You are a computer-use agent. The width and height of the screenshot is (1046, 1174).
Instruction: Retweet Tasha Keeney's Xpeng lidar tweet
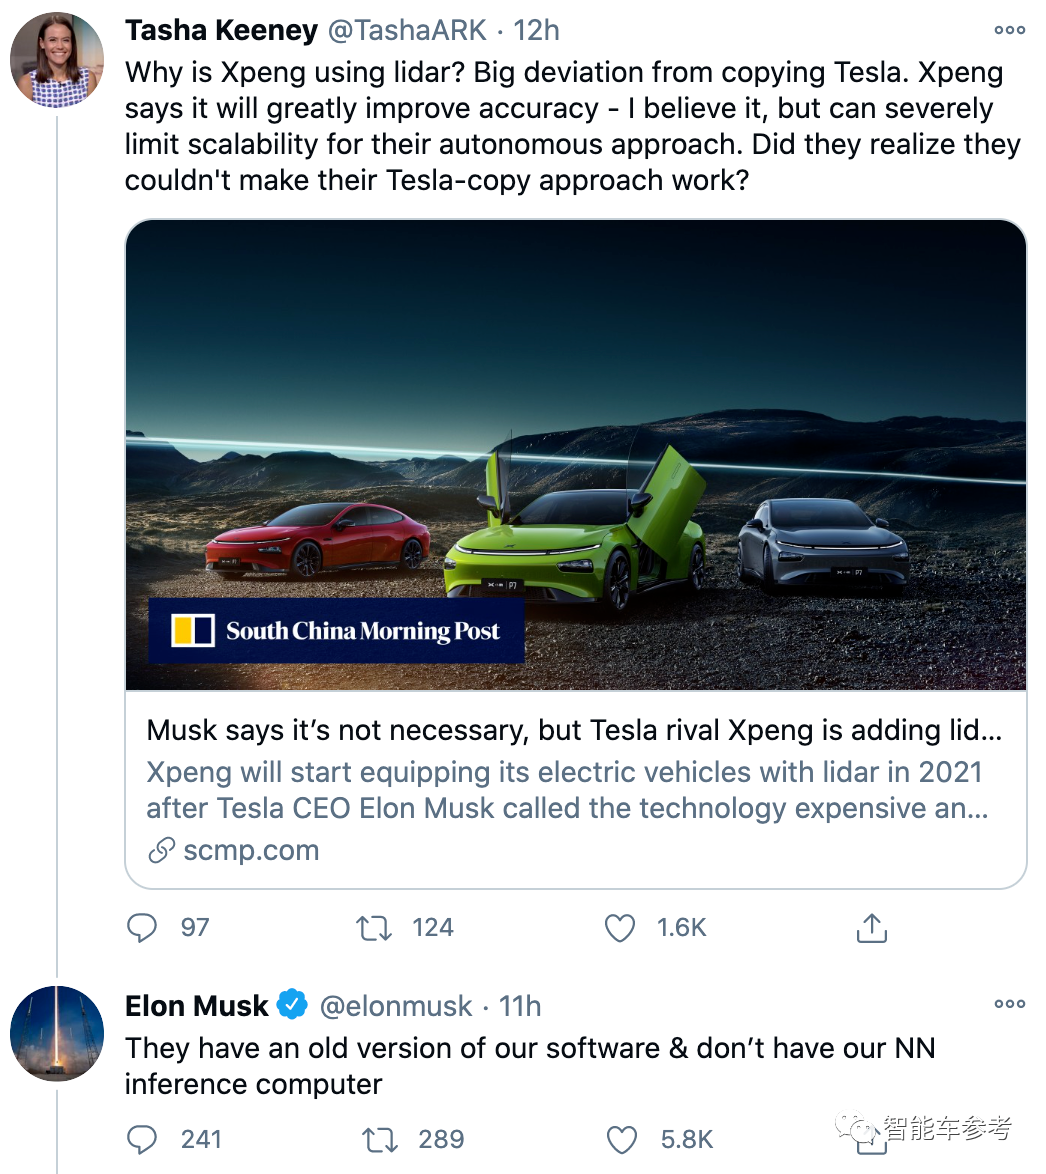tap(375, 928)
